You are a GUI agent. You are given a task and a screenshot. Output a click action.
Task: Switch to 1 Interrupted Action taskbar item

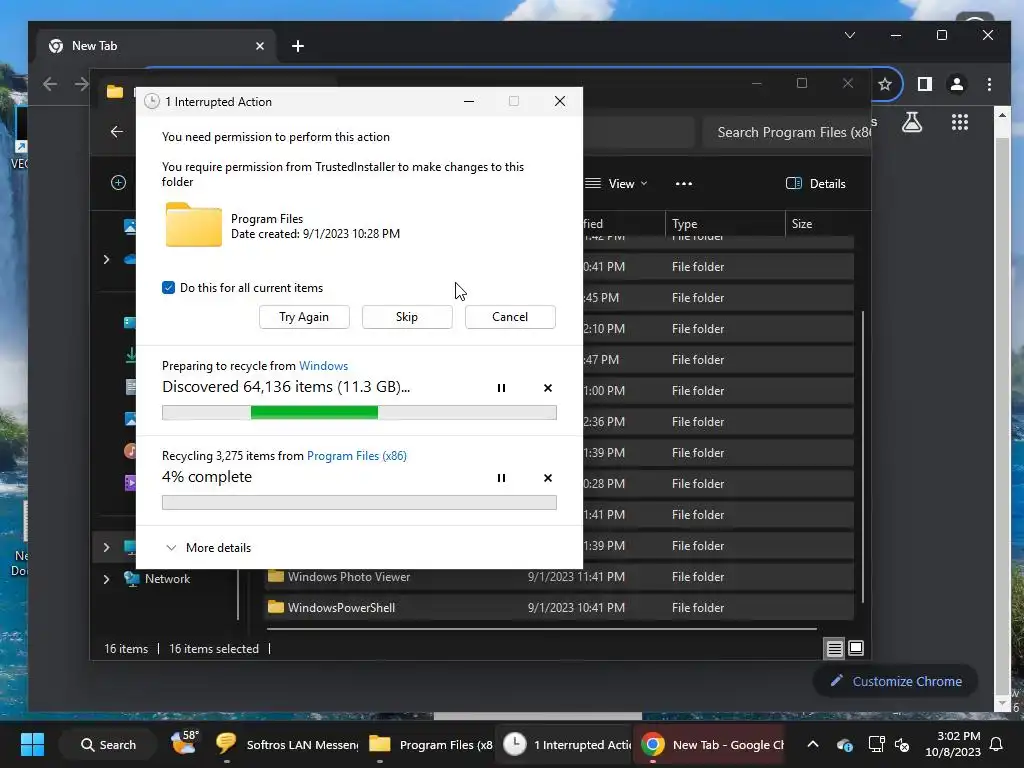[x=567, y=744]
